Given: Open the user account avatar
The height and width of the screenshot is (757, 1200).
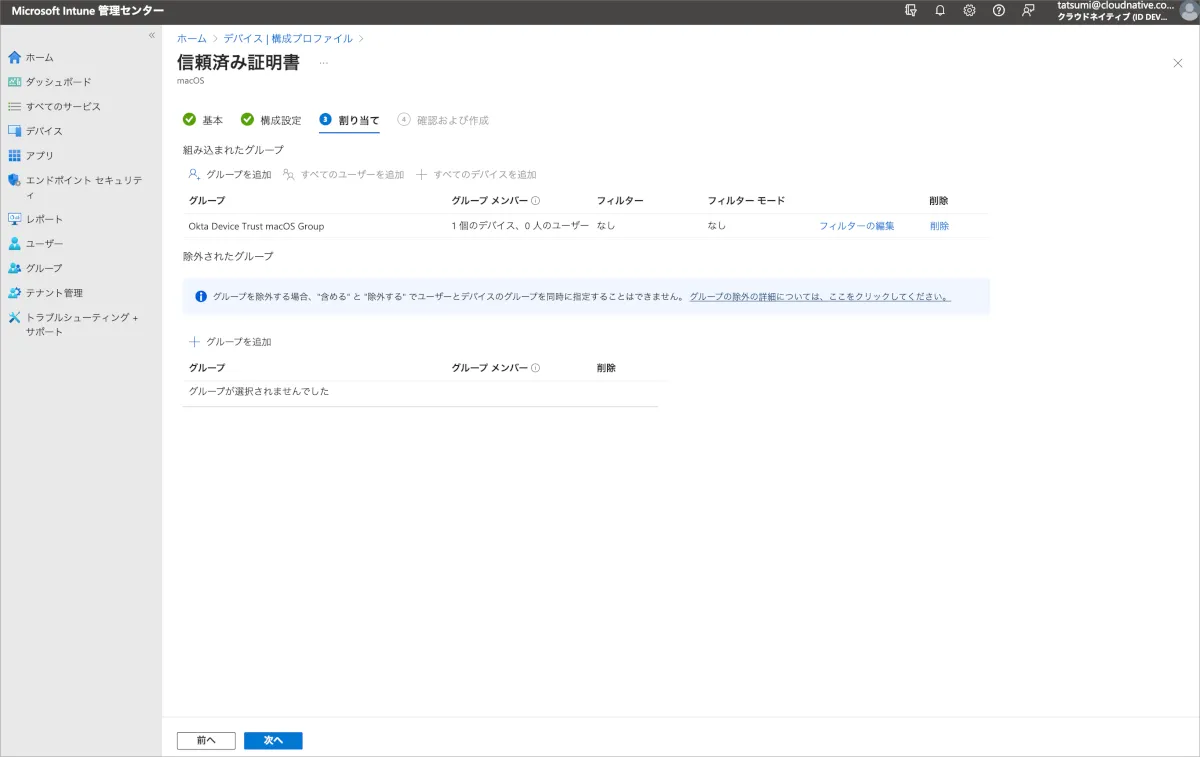Looking at the screenshot, I should click(1188, 11).
